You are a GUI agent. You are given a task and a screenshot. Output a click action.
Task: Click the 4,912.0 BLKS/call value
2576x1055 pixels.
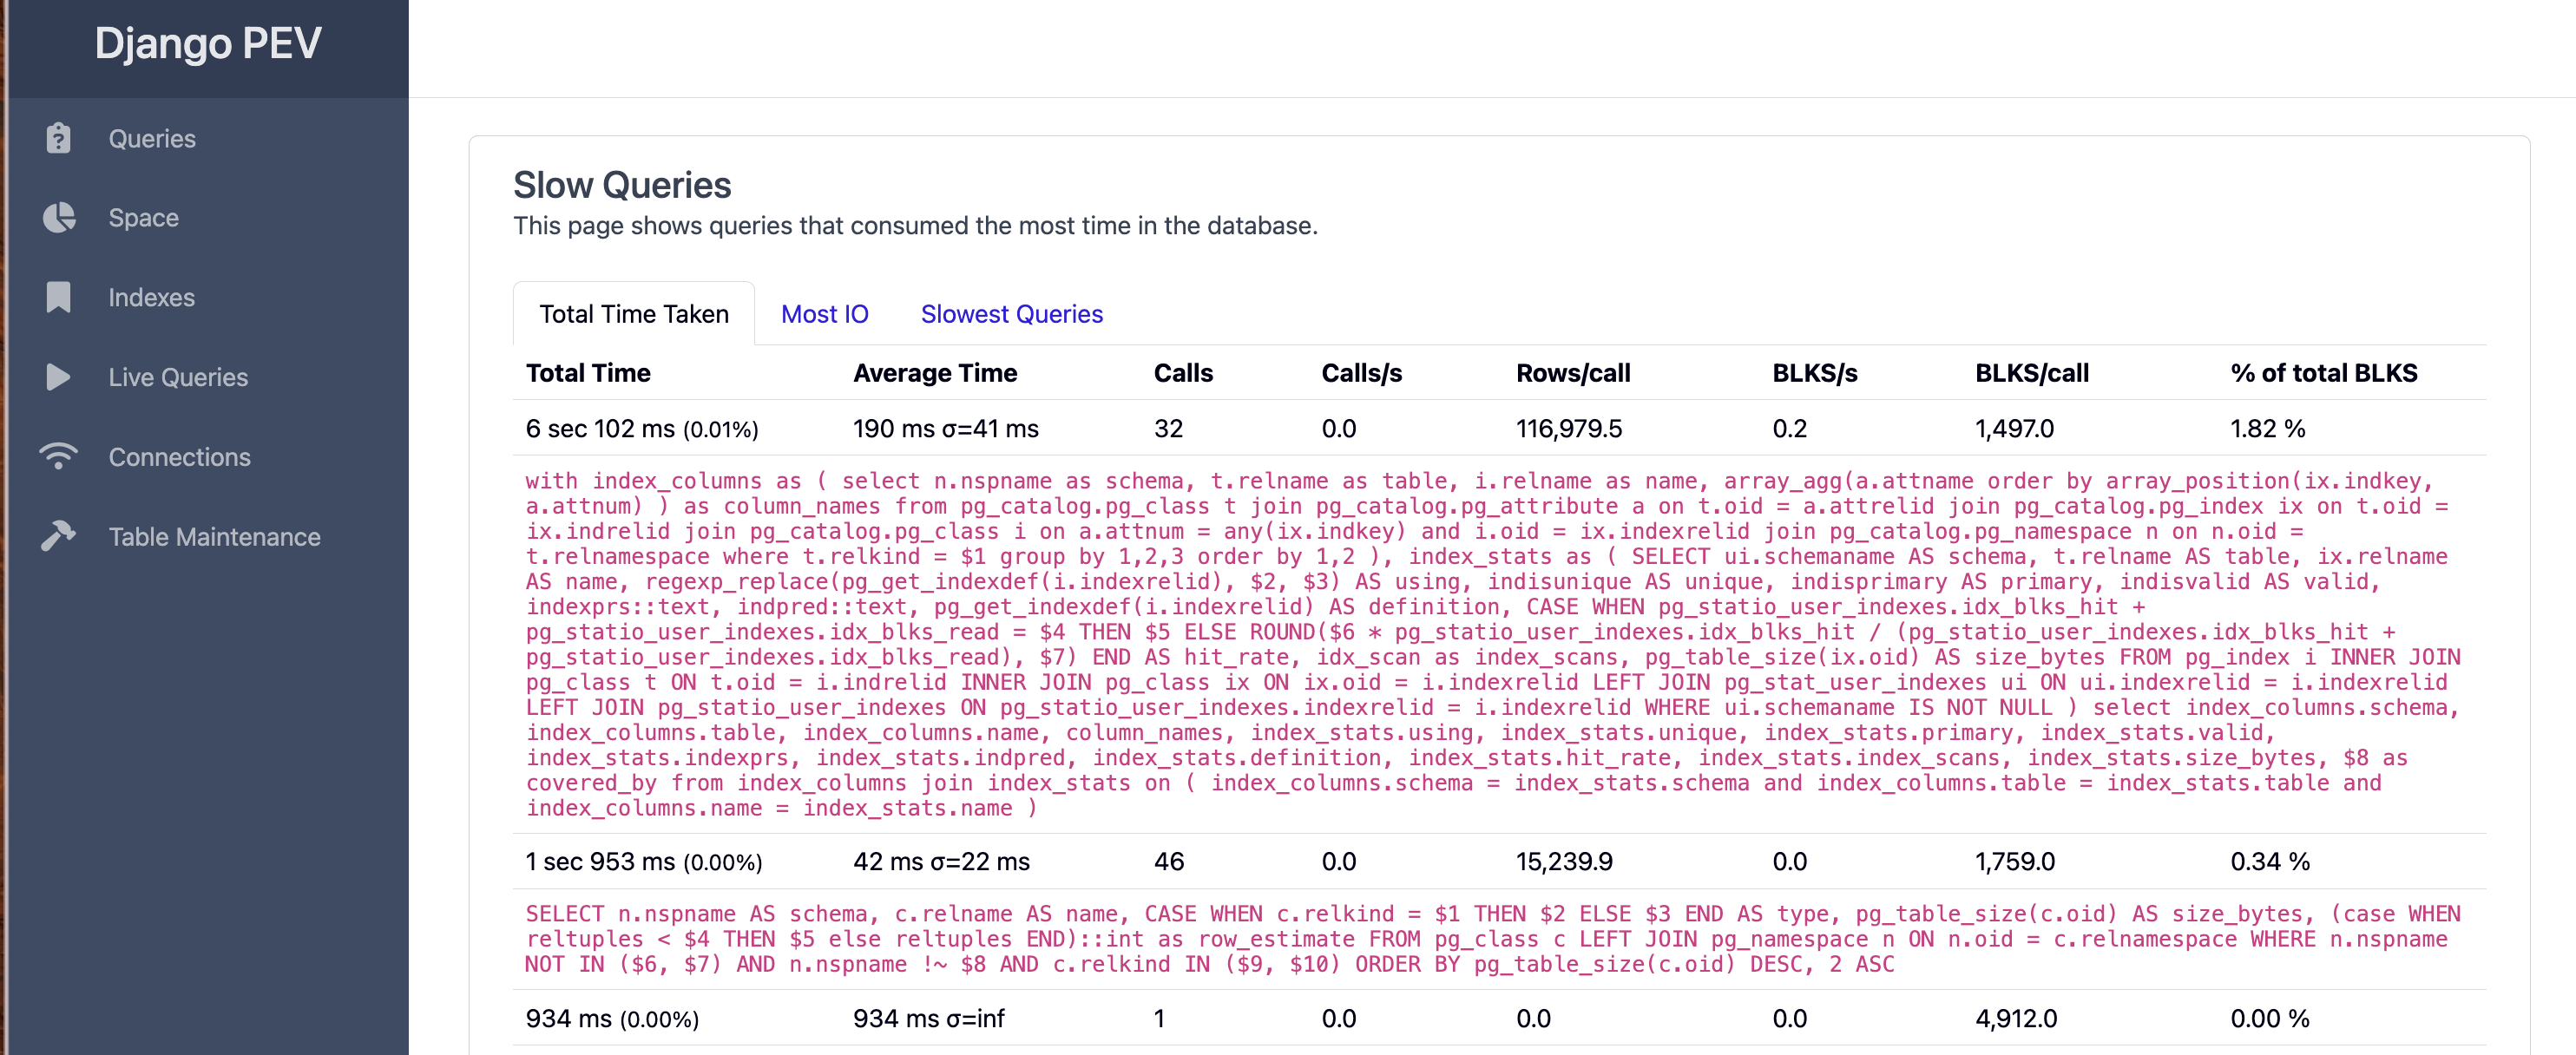2016,1019
